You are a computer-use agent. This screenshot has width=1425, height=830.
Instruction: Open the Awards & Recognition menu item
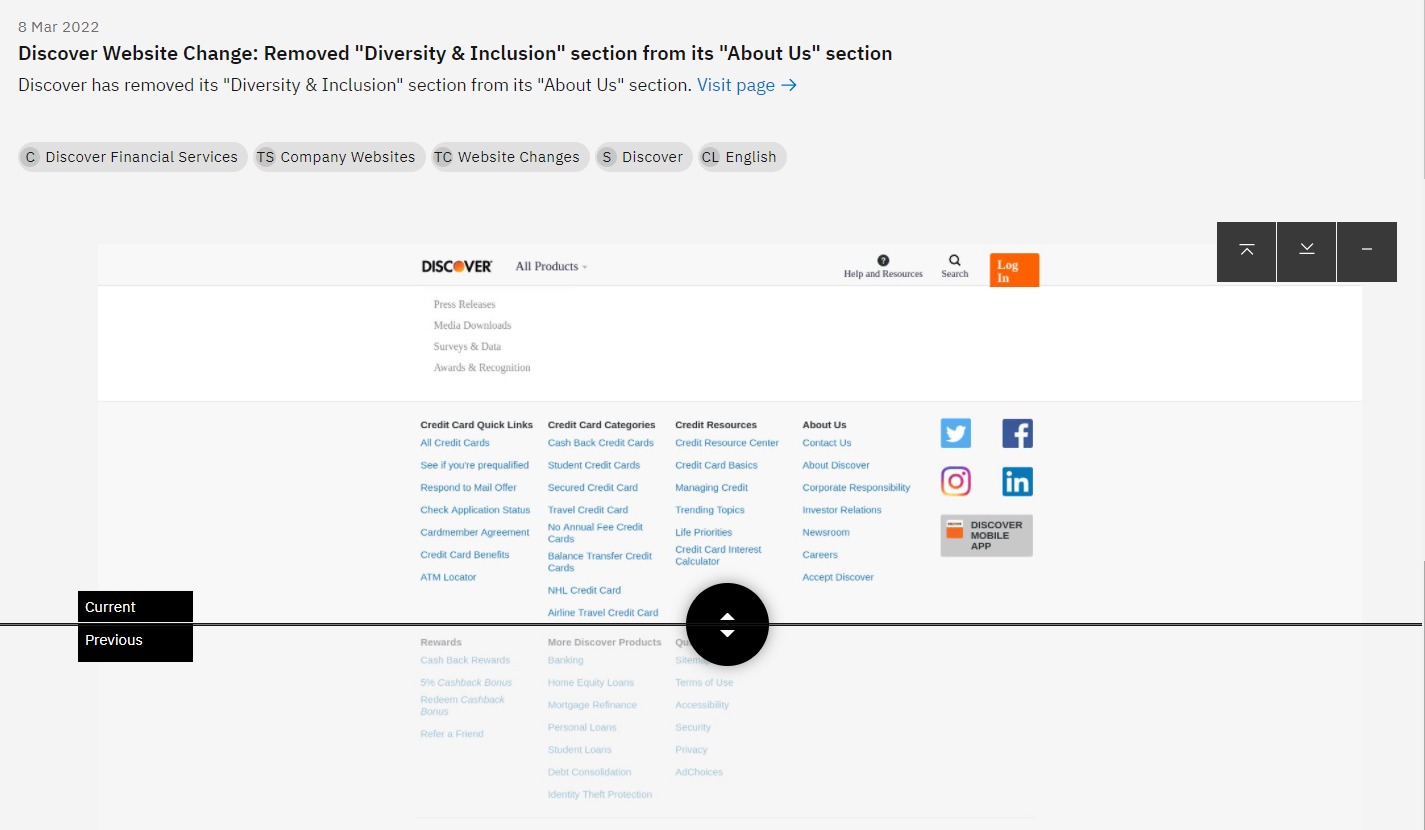pos(482,368)
